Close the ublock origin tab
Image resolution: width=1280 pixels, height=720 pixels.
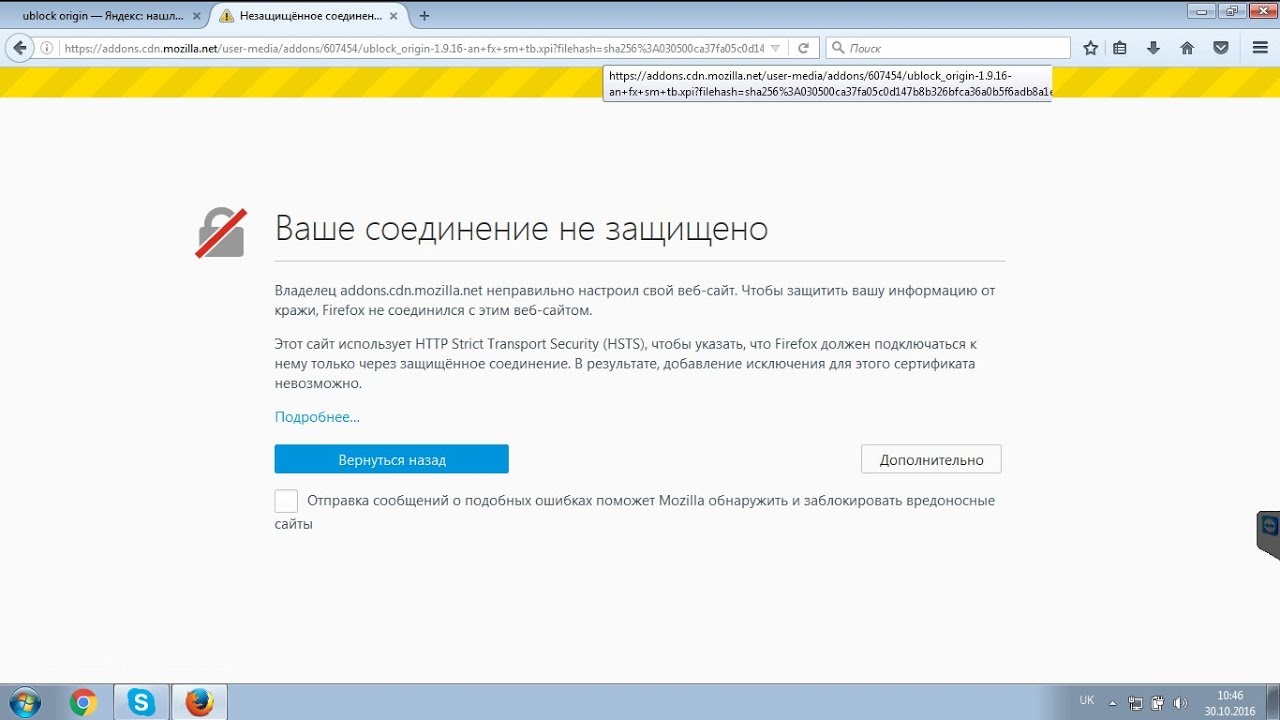pos(196,16)
